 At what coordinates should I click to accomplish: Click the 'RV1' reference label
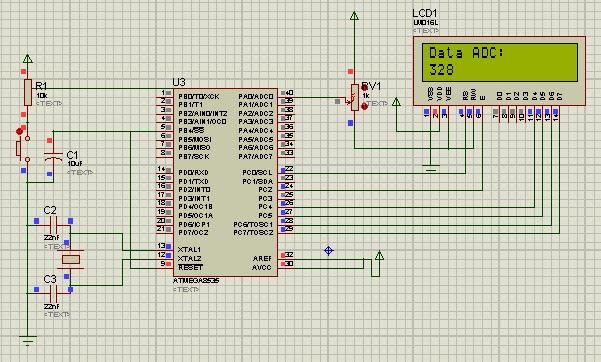point(371,86)
